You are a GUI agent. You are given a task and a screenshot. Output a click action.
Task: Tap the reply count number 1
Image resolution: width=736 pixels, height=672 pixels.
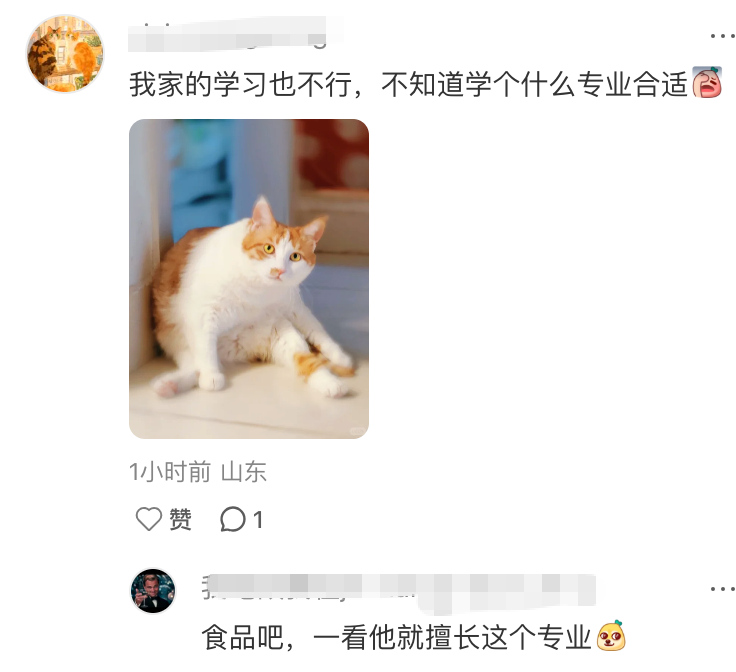(258, 520)
